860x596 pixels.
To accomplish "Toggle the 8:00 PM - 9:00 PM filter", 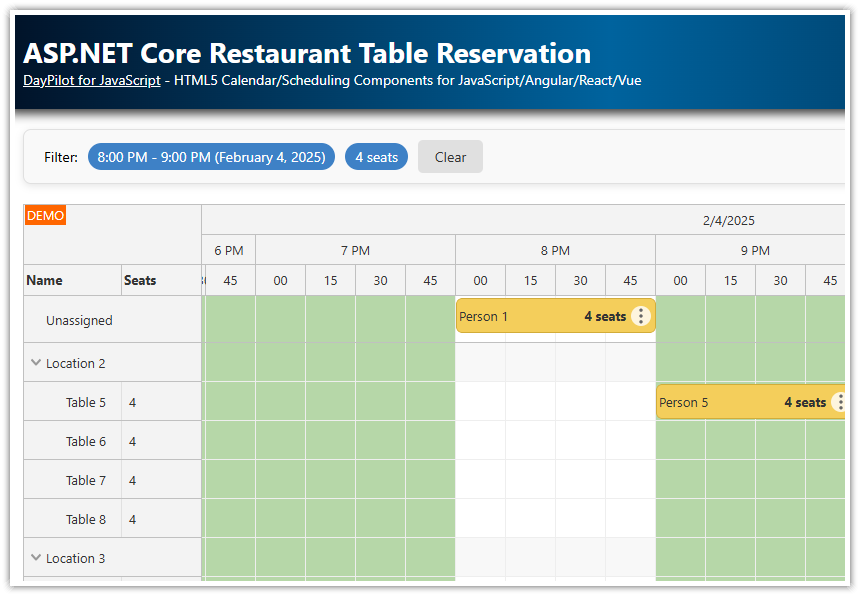I will click(211, 156).
